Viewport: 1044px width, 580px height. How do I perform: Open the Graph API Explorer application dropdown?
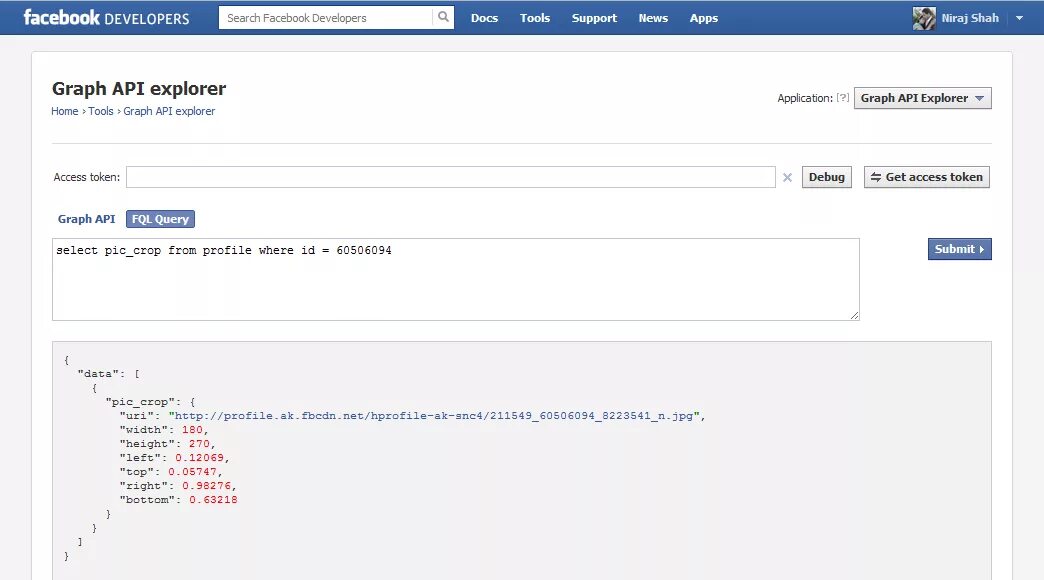click(x=922, y=98)
